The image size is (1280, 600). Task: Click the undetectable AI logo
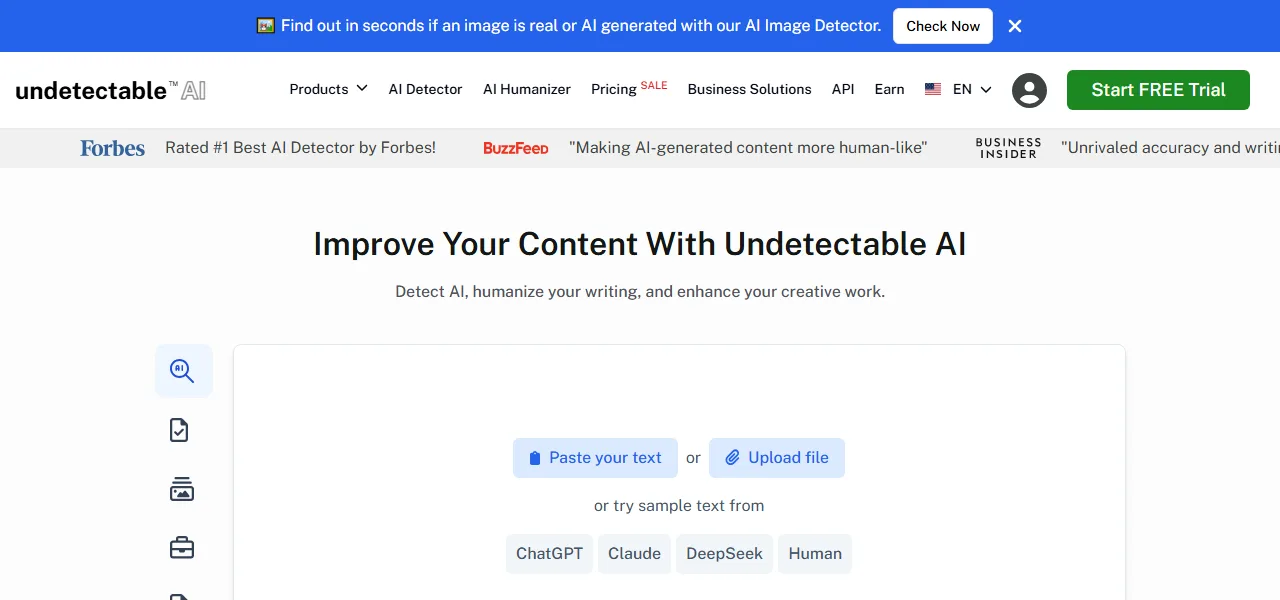pyautogui.click(x=111, y=90)
